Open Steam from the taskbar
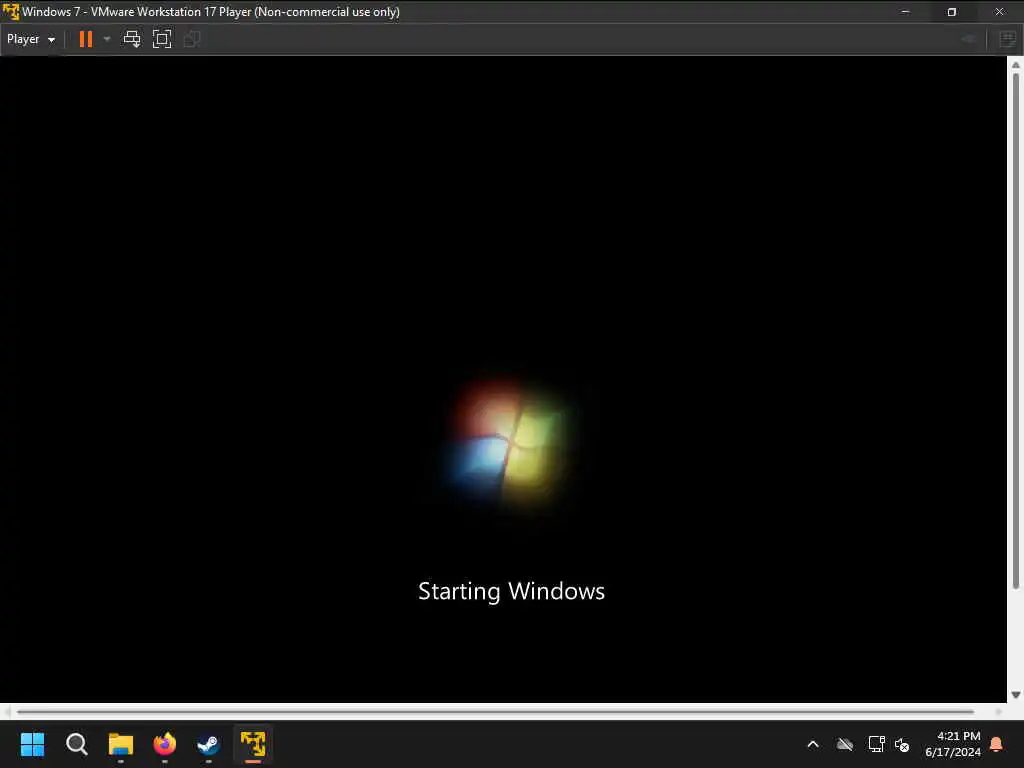Image resolution: width=1024 pixels, height=768 pixels. click(x=208, y=744)
